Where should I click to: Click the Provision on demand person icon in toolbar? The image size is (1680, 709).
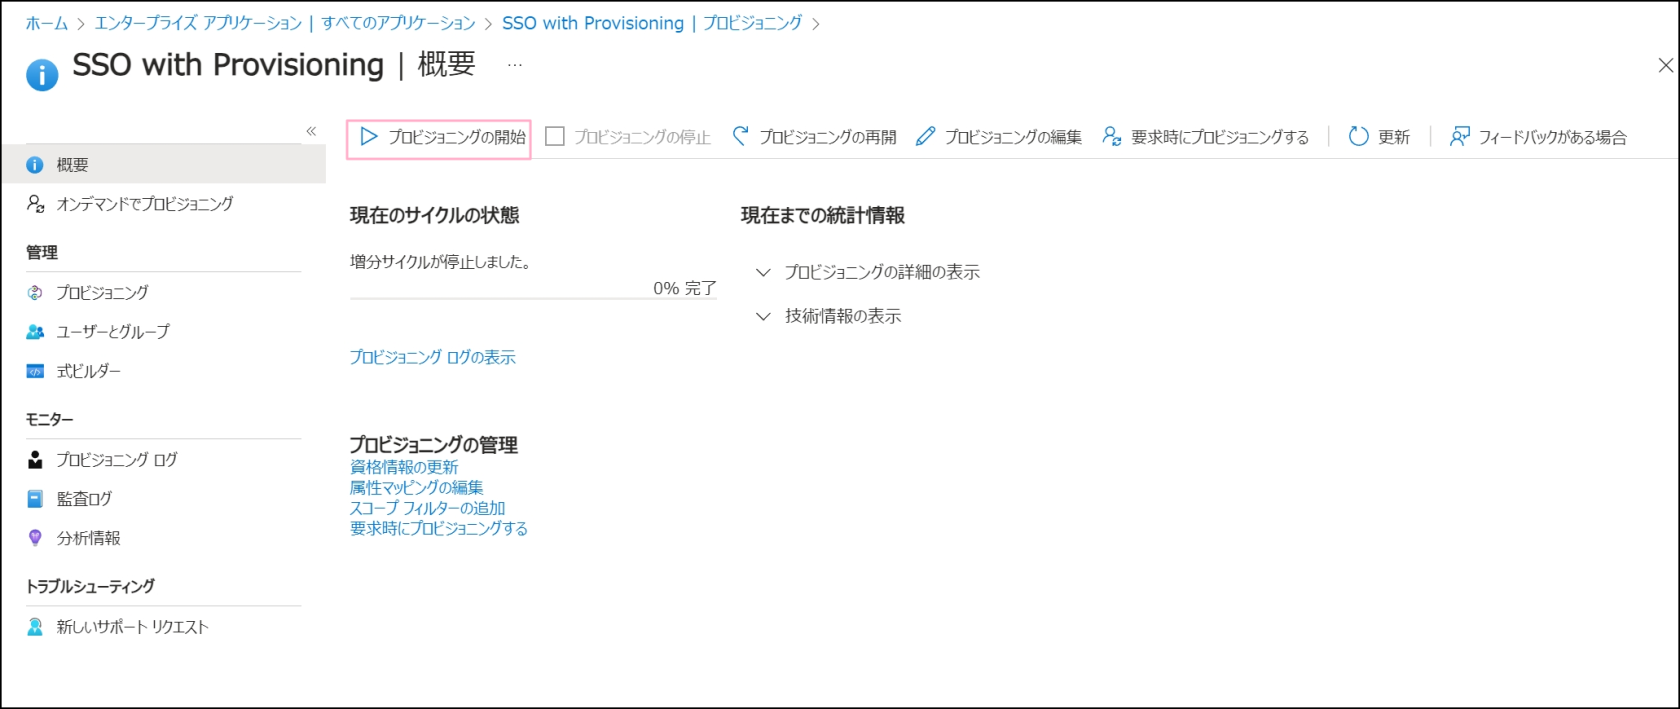pos(1111,136)
